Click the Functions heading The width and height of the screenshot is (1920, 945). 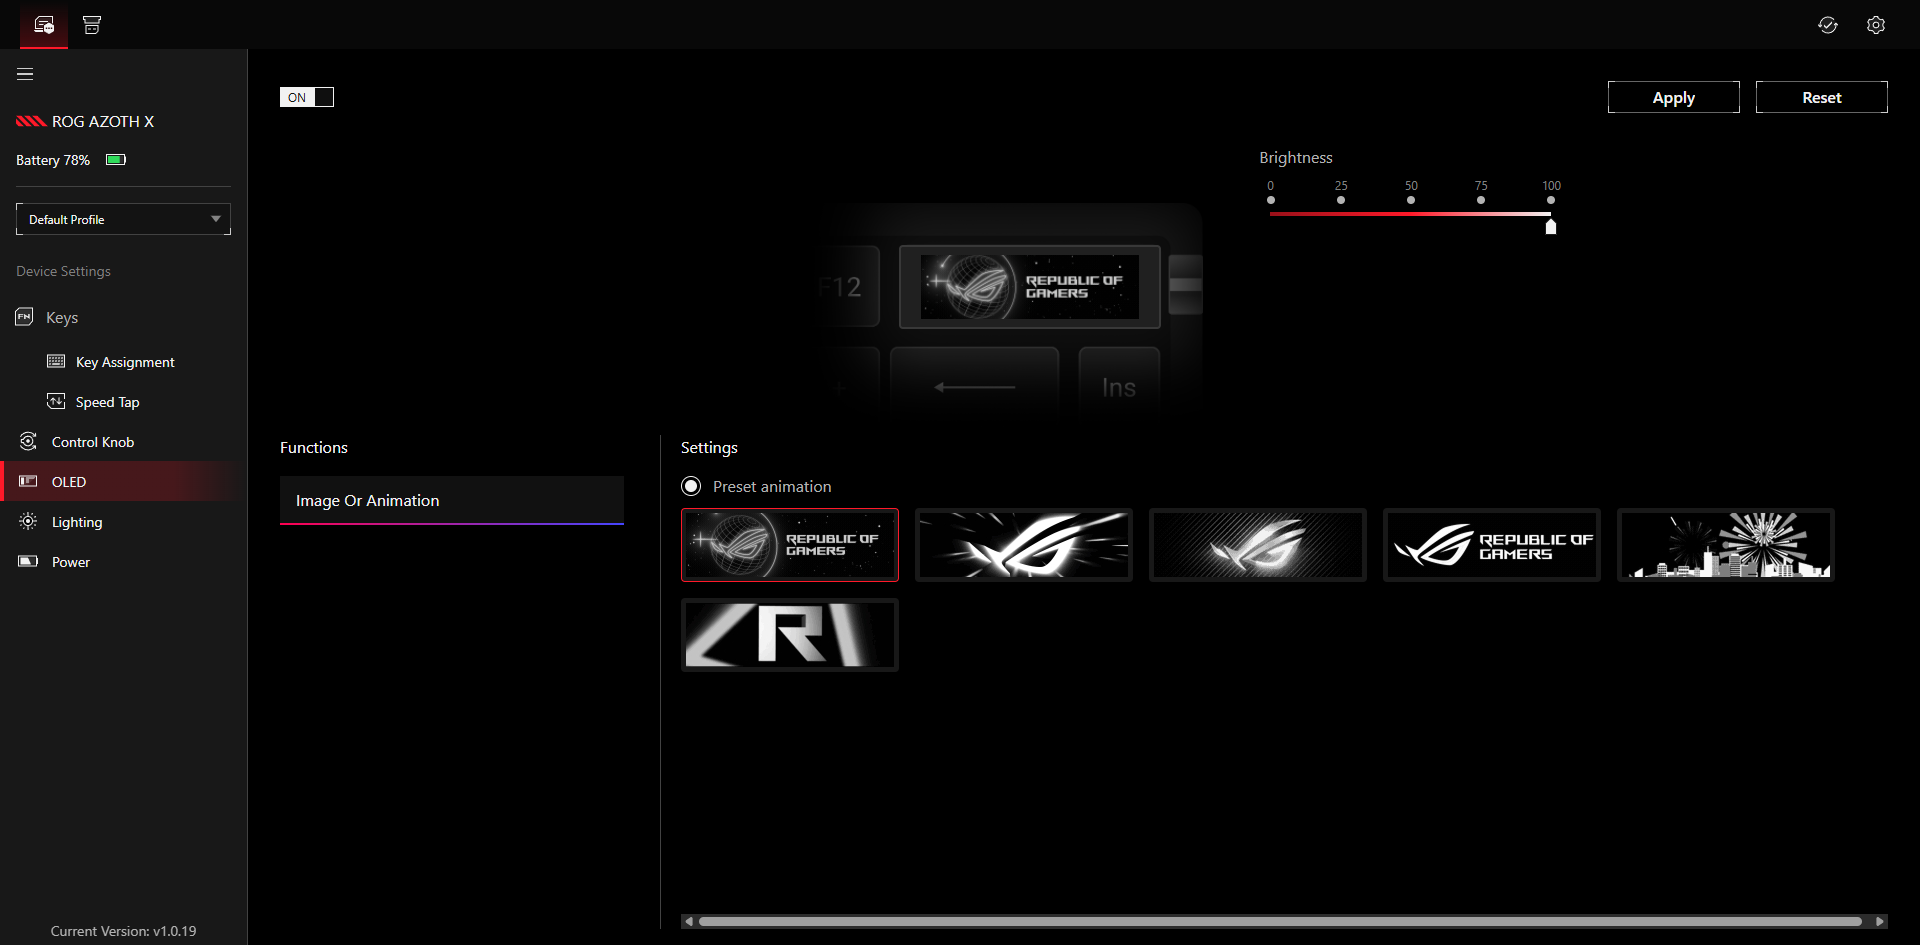coord(314,447)
